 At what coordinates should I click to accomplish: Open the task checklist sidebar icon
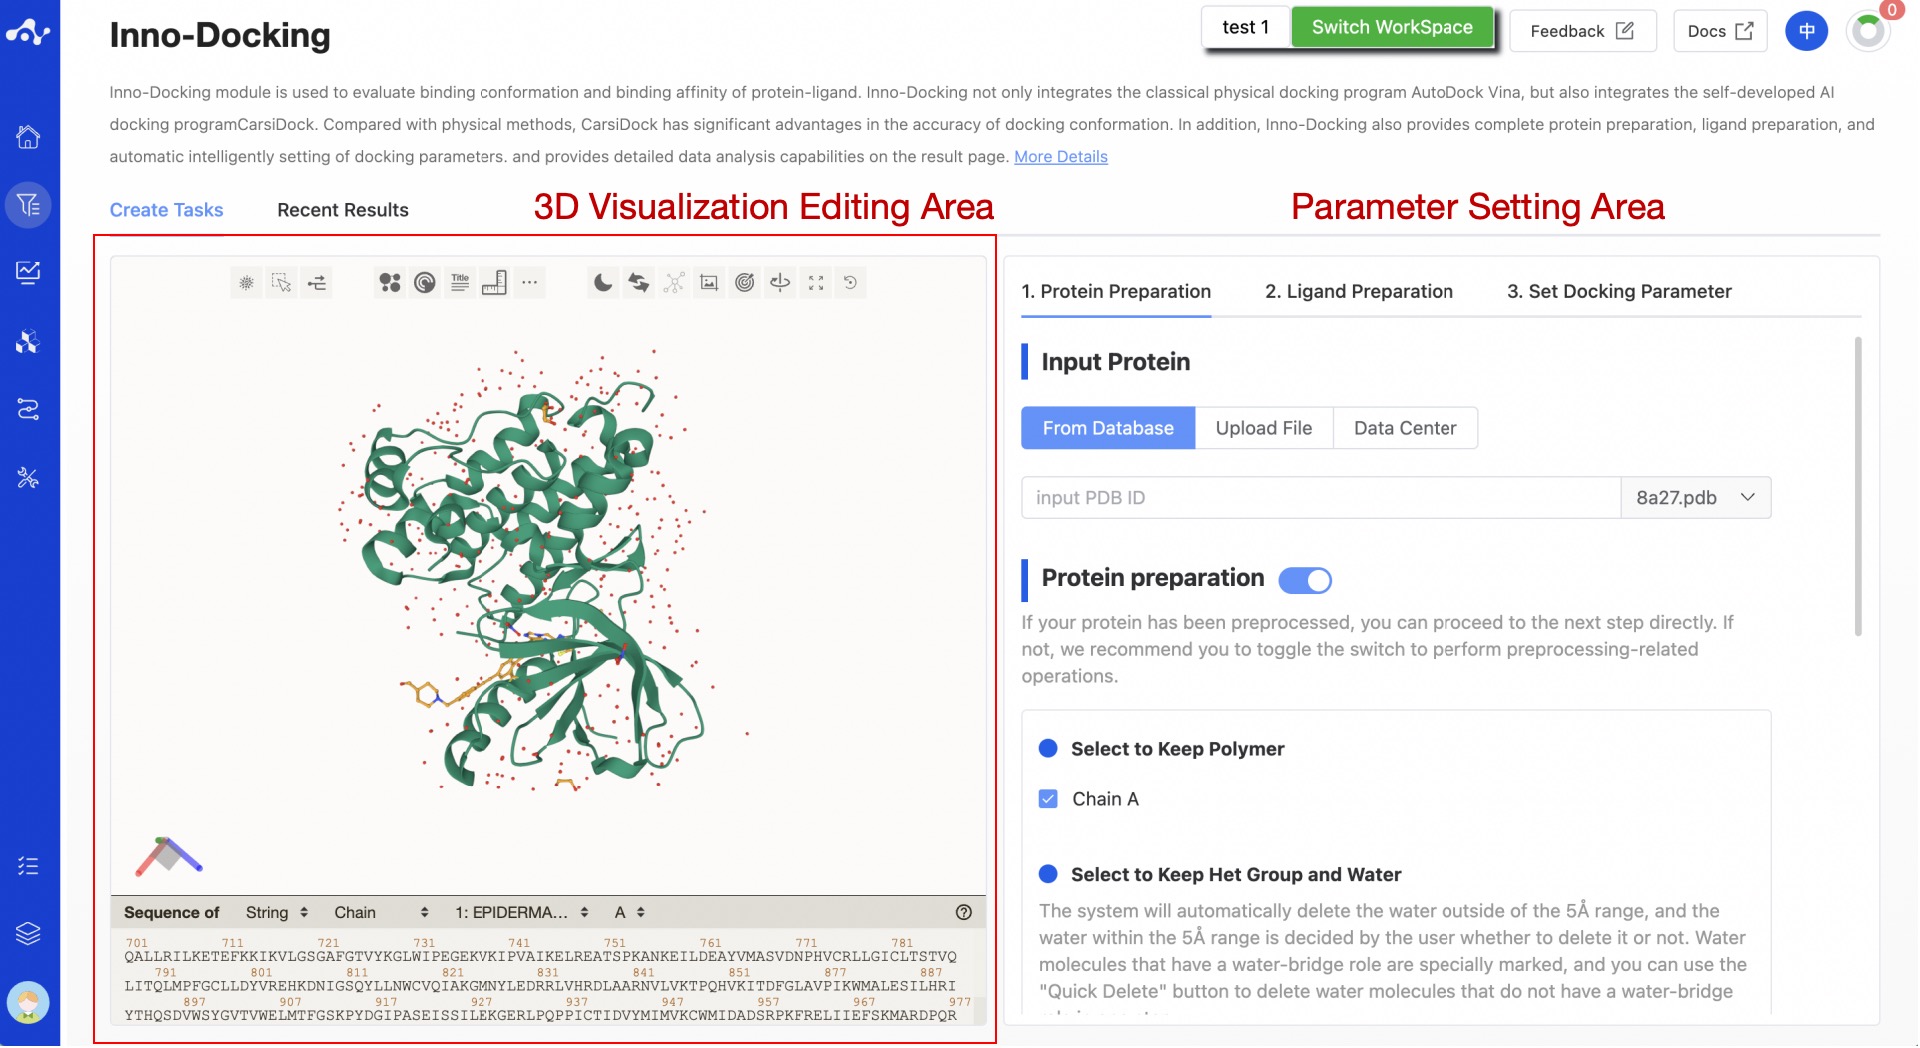point(28,866)
